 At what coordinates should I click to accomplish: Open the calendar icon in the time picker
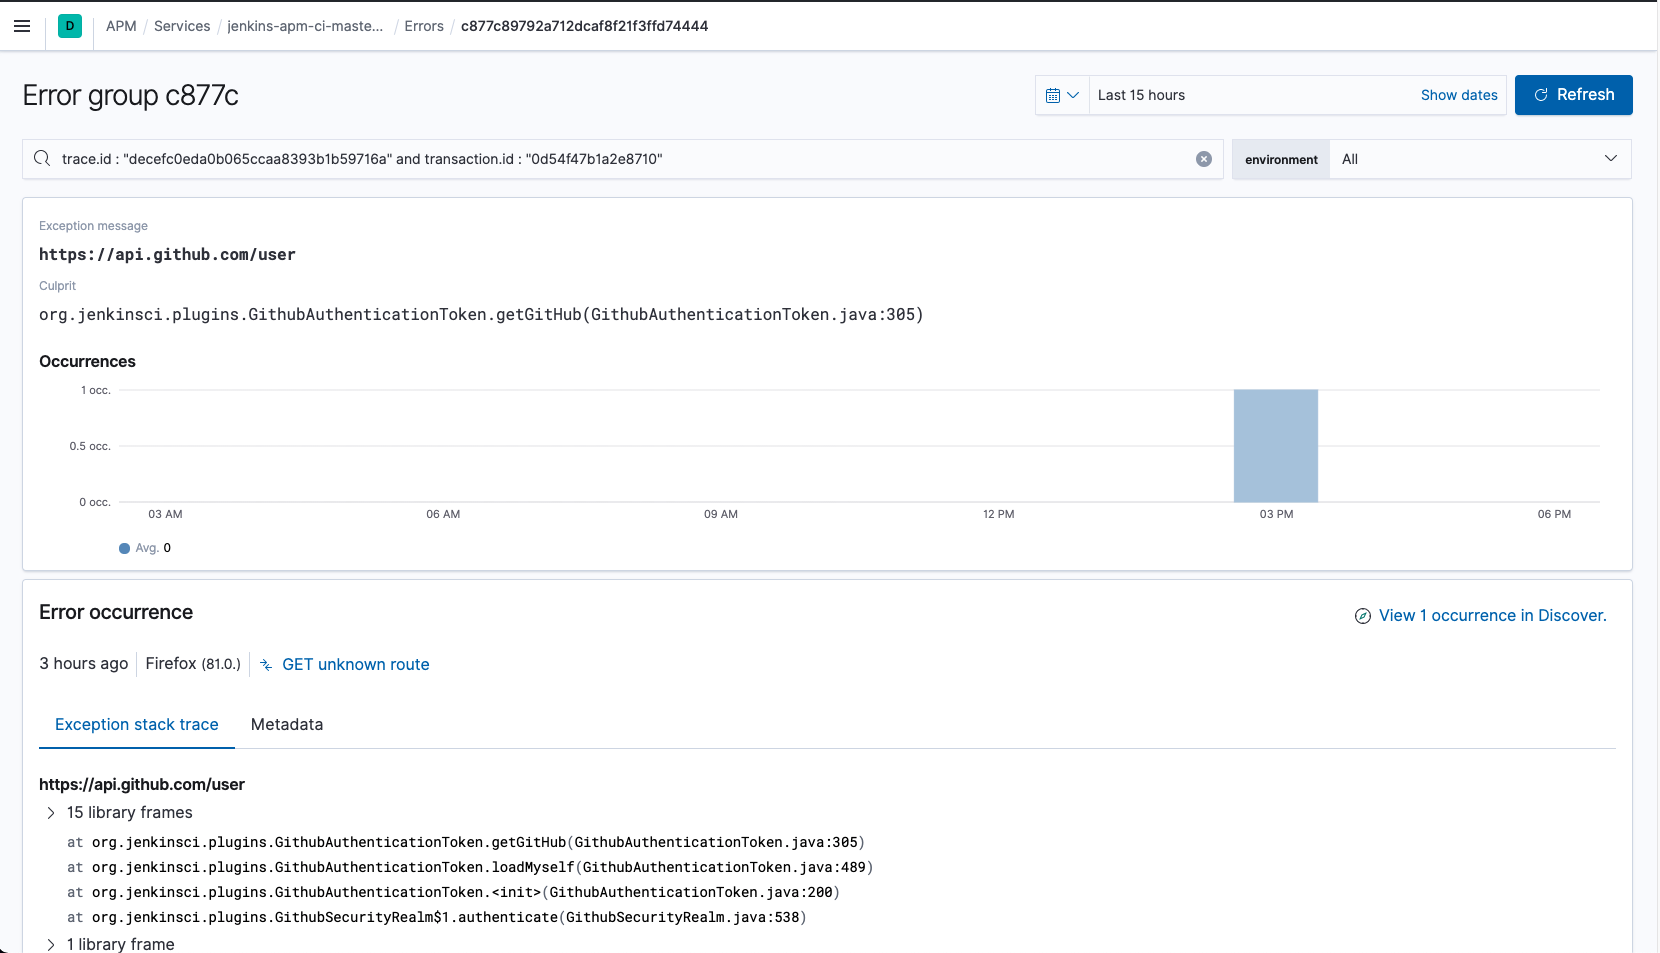click(x=1055, y=94)
